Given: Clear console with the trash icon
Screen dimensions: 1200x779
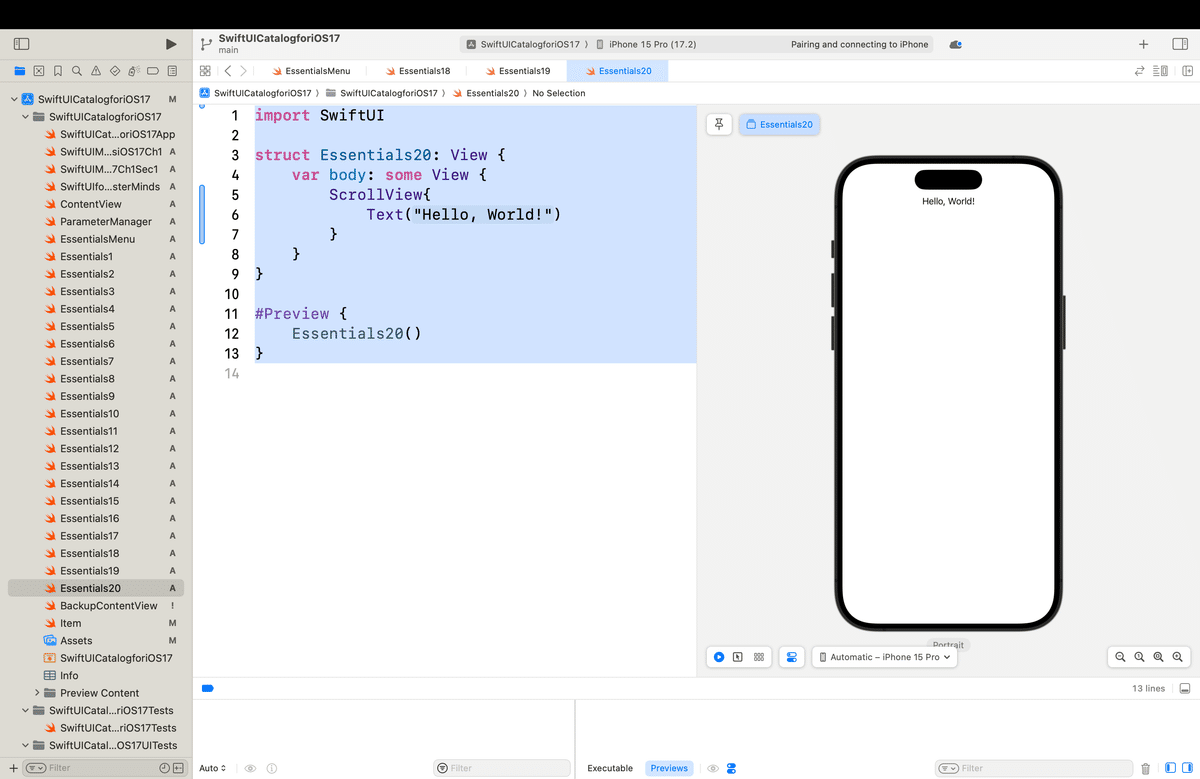Looking at the screenshot, I should [1145, 768].
